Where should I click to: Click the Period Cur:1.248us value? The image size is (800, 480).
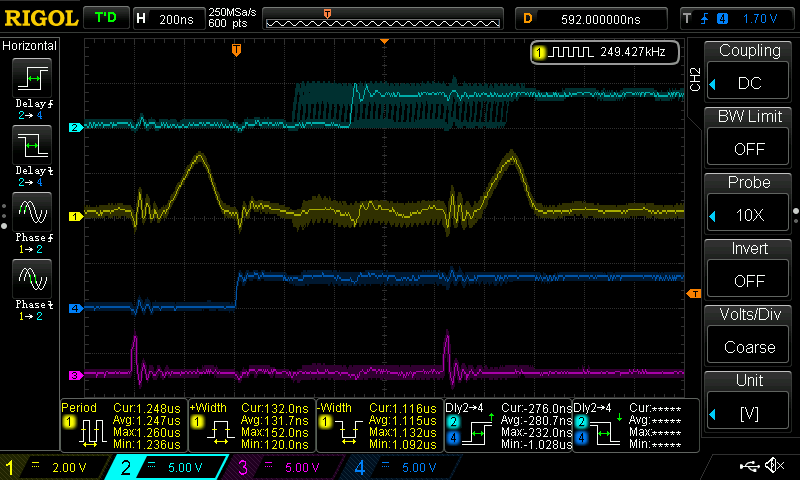coord(147,409)
